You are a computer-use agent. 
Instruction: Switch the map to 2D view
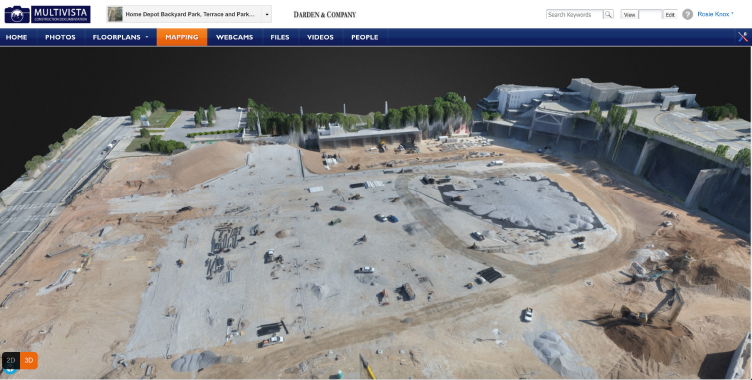[x=11, y=360]
